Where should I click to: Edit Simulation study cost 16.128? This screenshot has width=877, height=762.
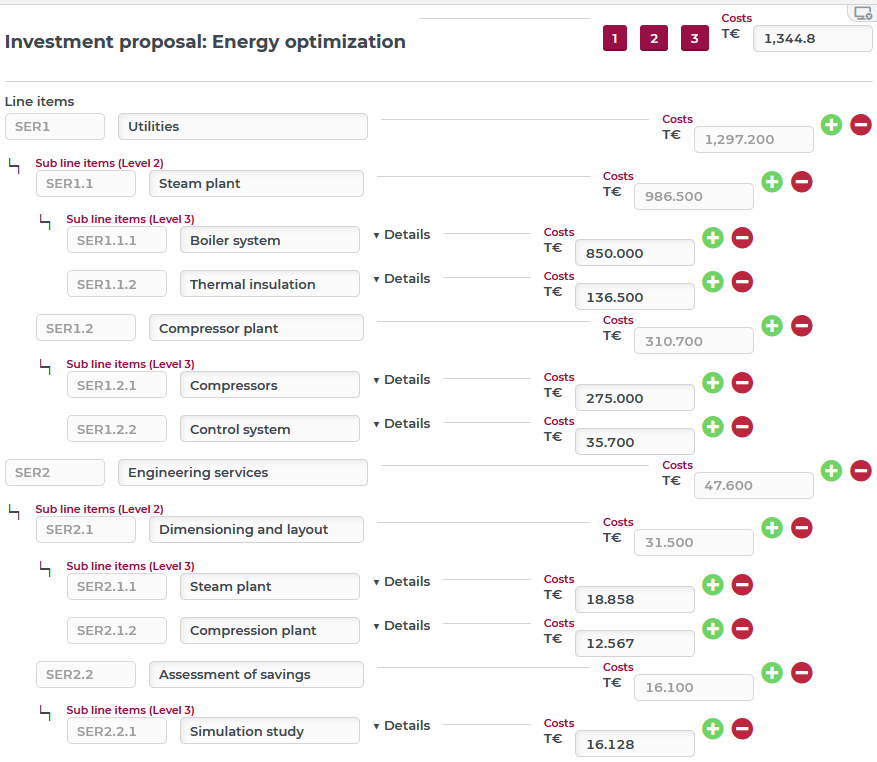click(635, 744)
